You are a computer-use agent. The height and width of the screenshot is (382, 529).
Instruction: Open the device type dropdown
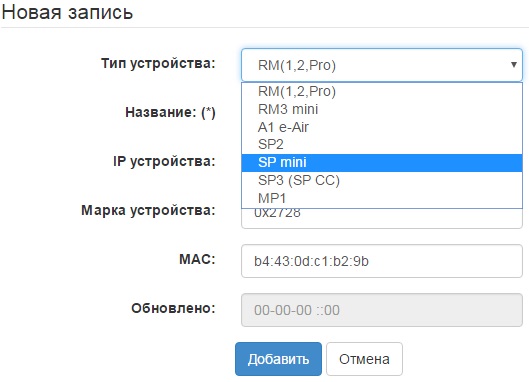tap(382, 65)
